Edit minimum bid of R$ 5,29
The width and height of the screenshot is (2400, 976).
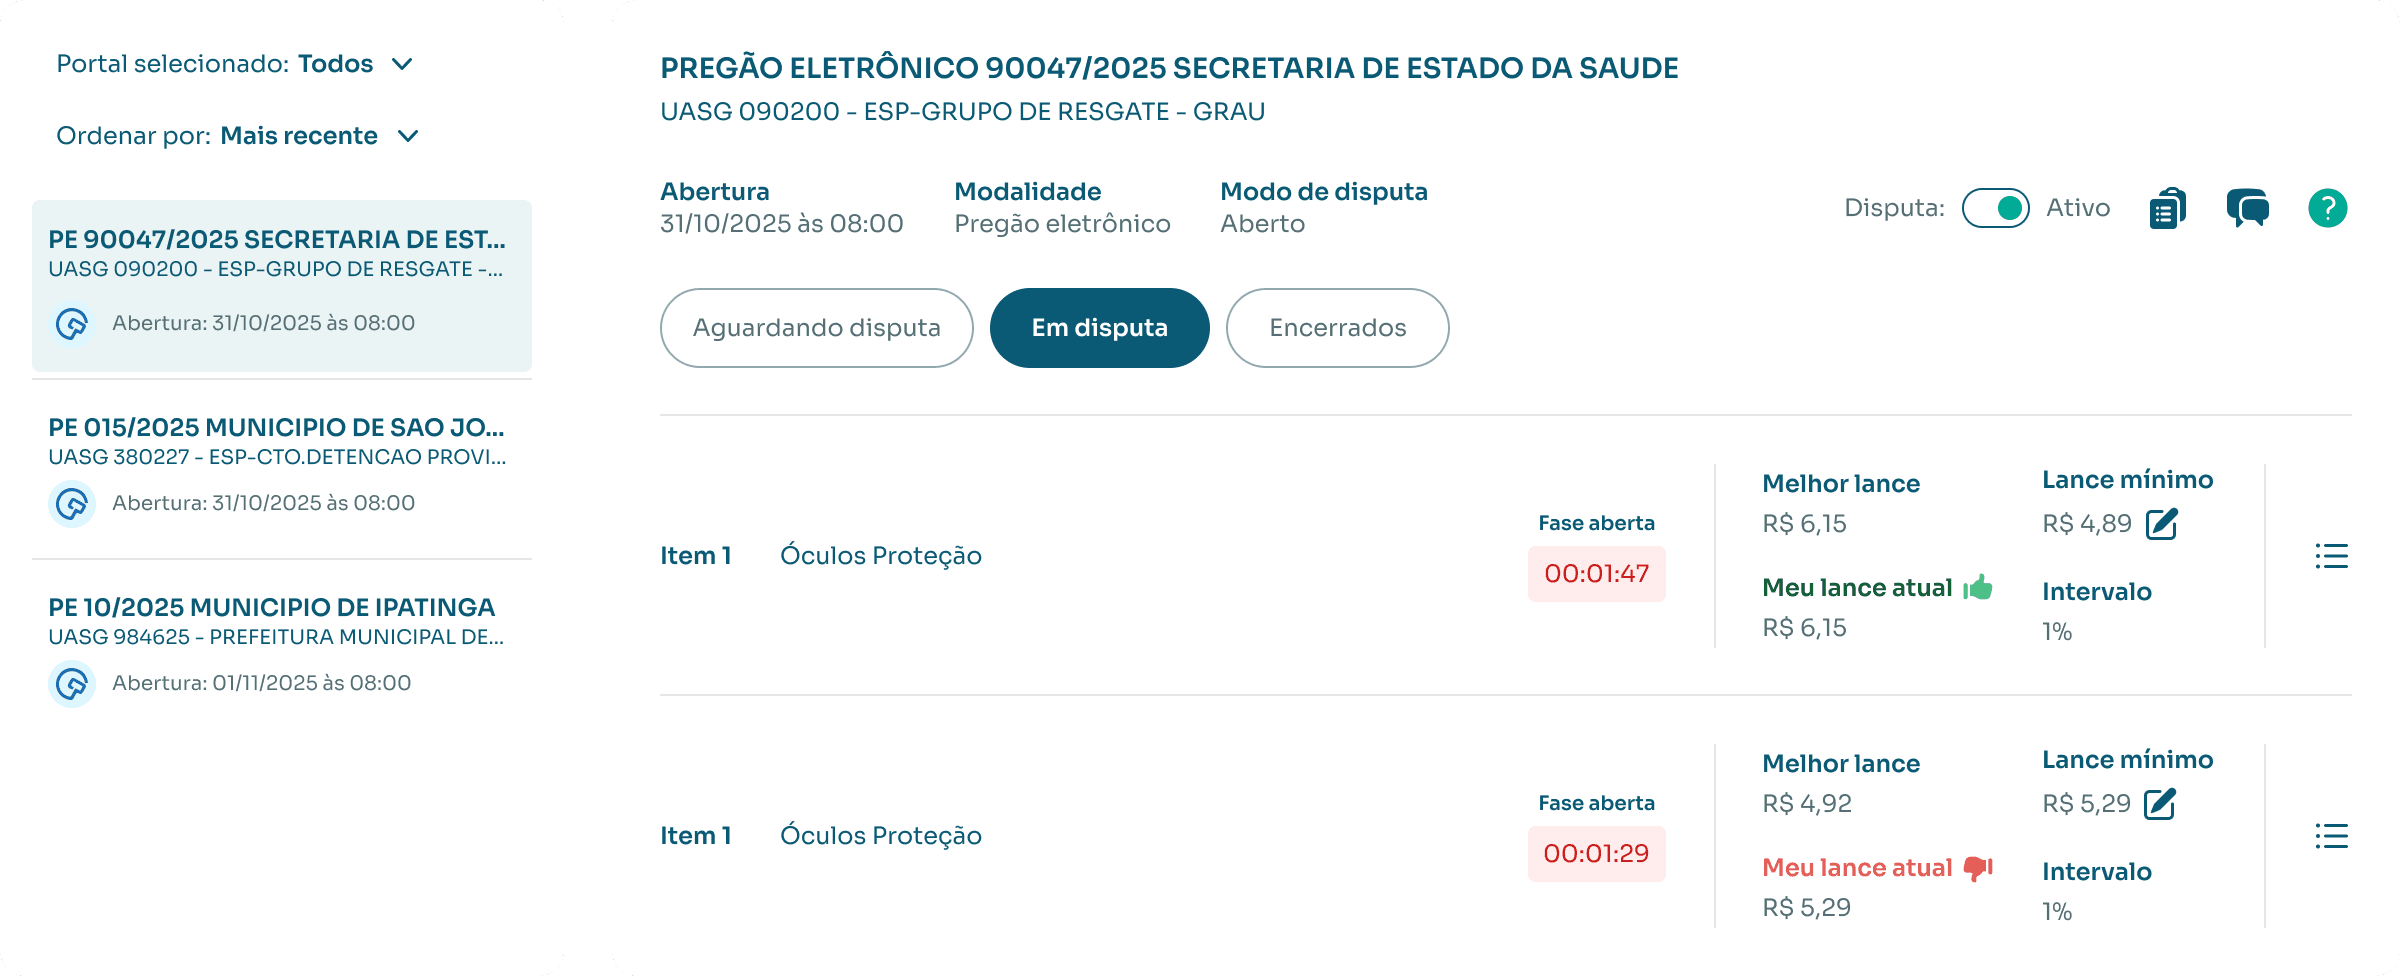[x=2160, y=803]
